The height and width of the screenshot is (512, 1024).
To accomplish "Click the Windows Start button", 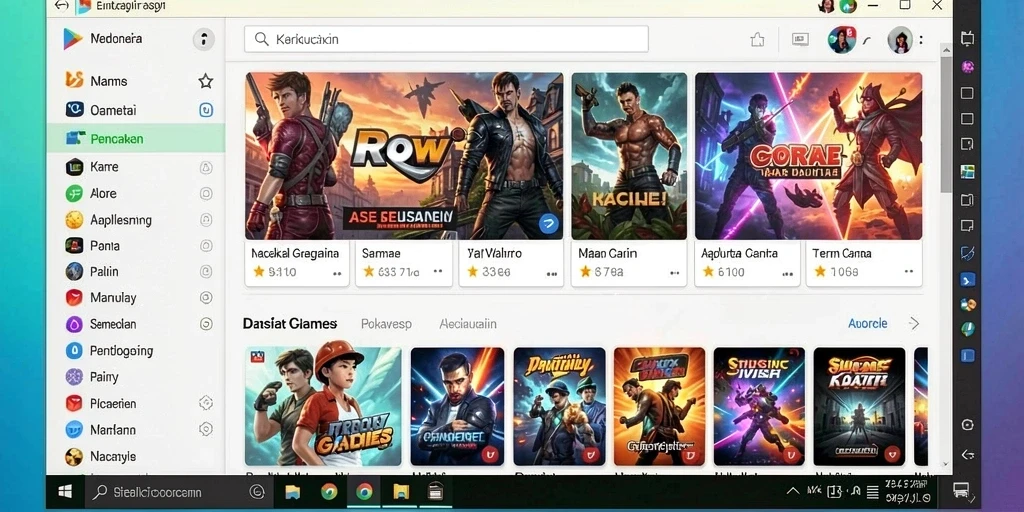I will coord(65,492).
